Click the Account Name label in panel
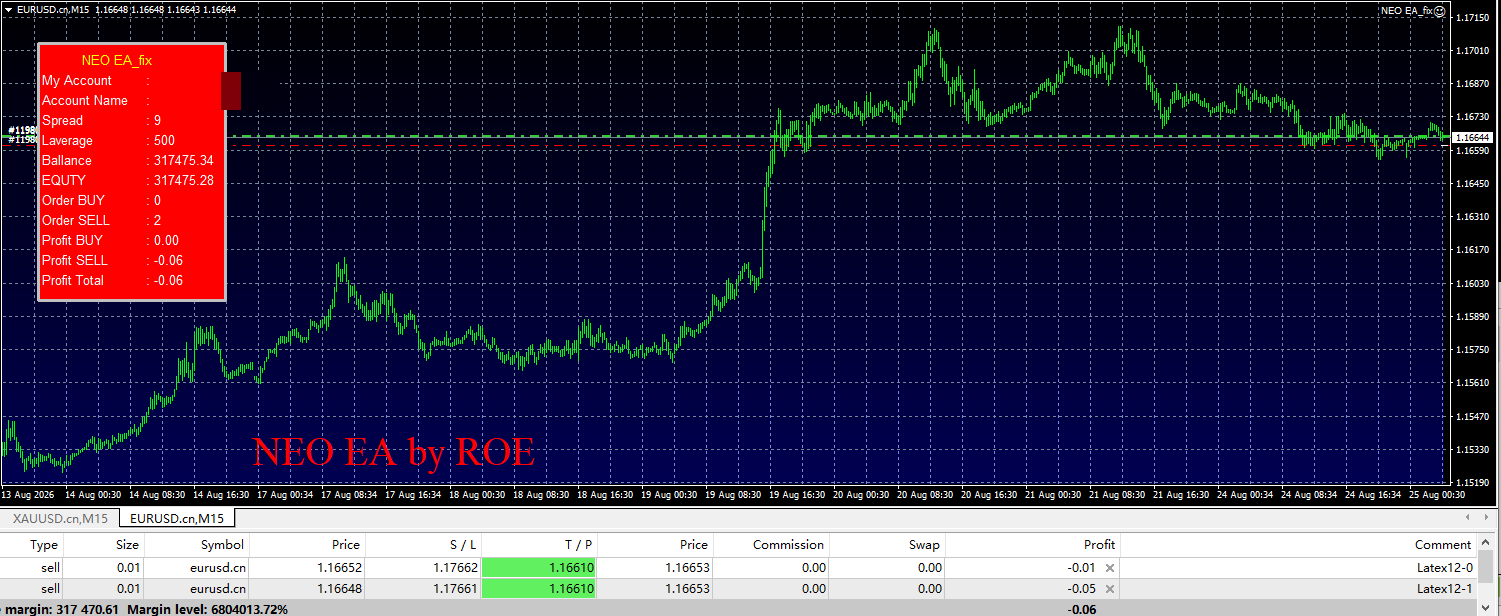 click(x=85, y=100)
